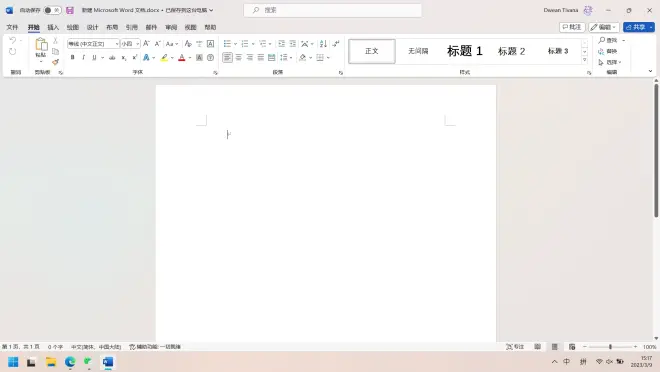Switch to Read Mode view in status bar
This screenshot has width=660, height=372.
click(538, 347)
